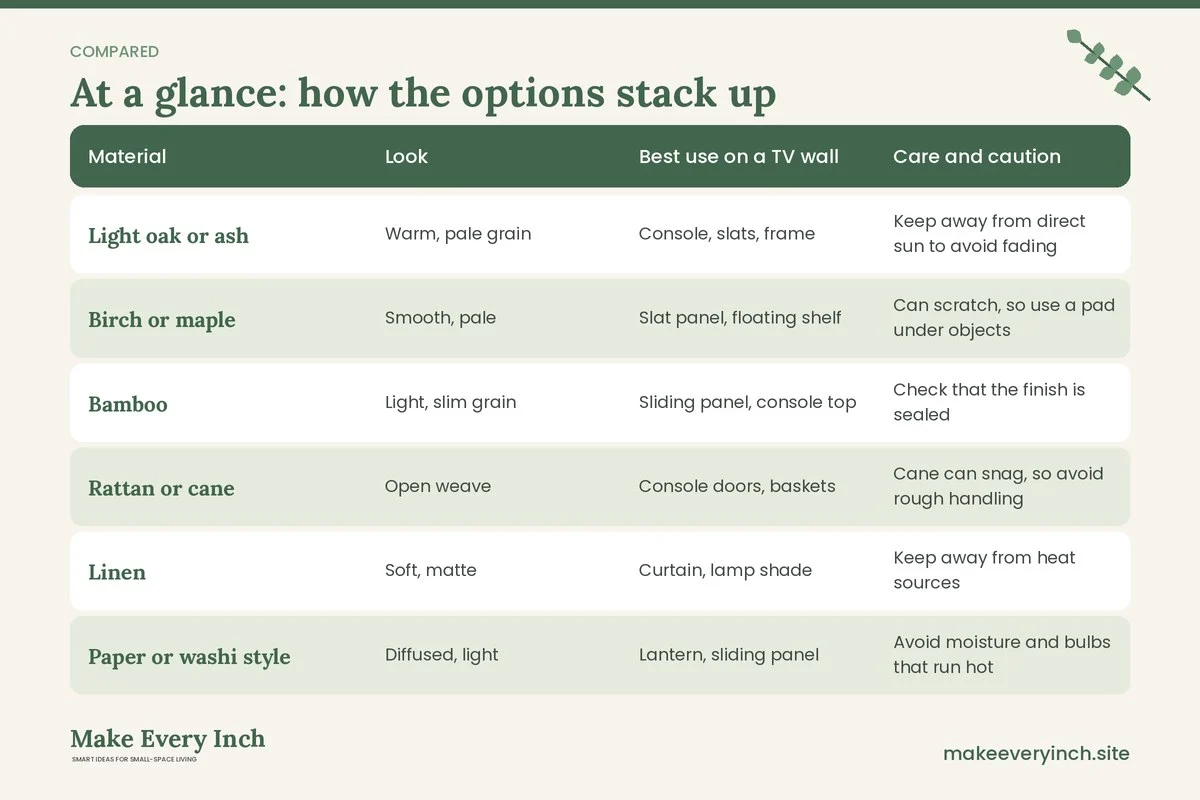
Task: Click the Best use on a TV wall header
Action: 738,156
